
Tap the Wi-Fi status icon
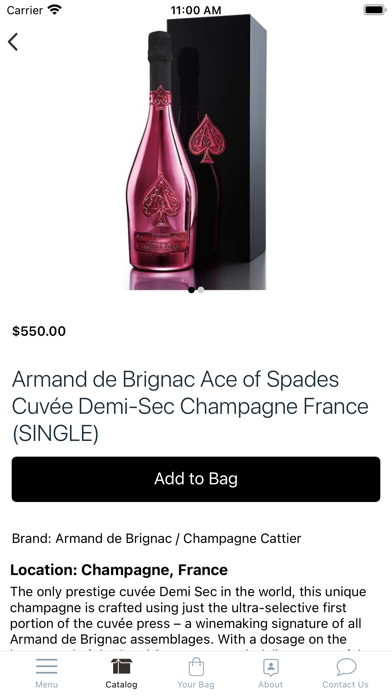click(x=55, y=9)
